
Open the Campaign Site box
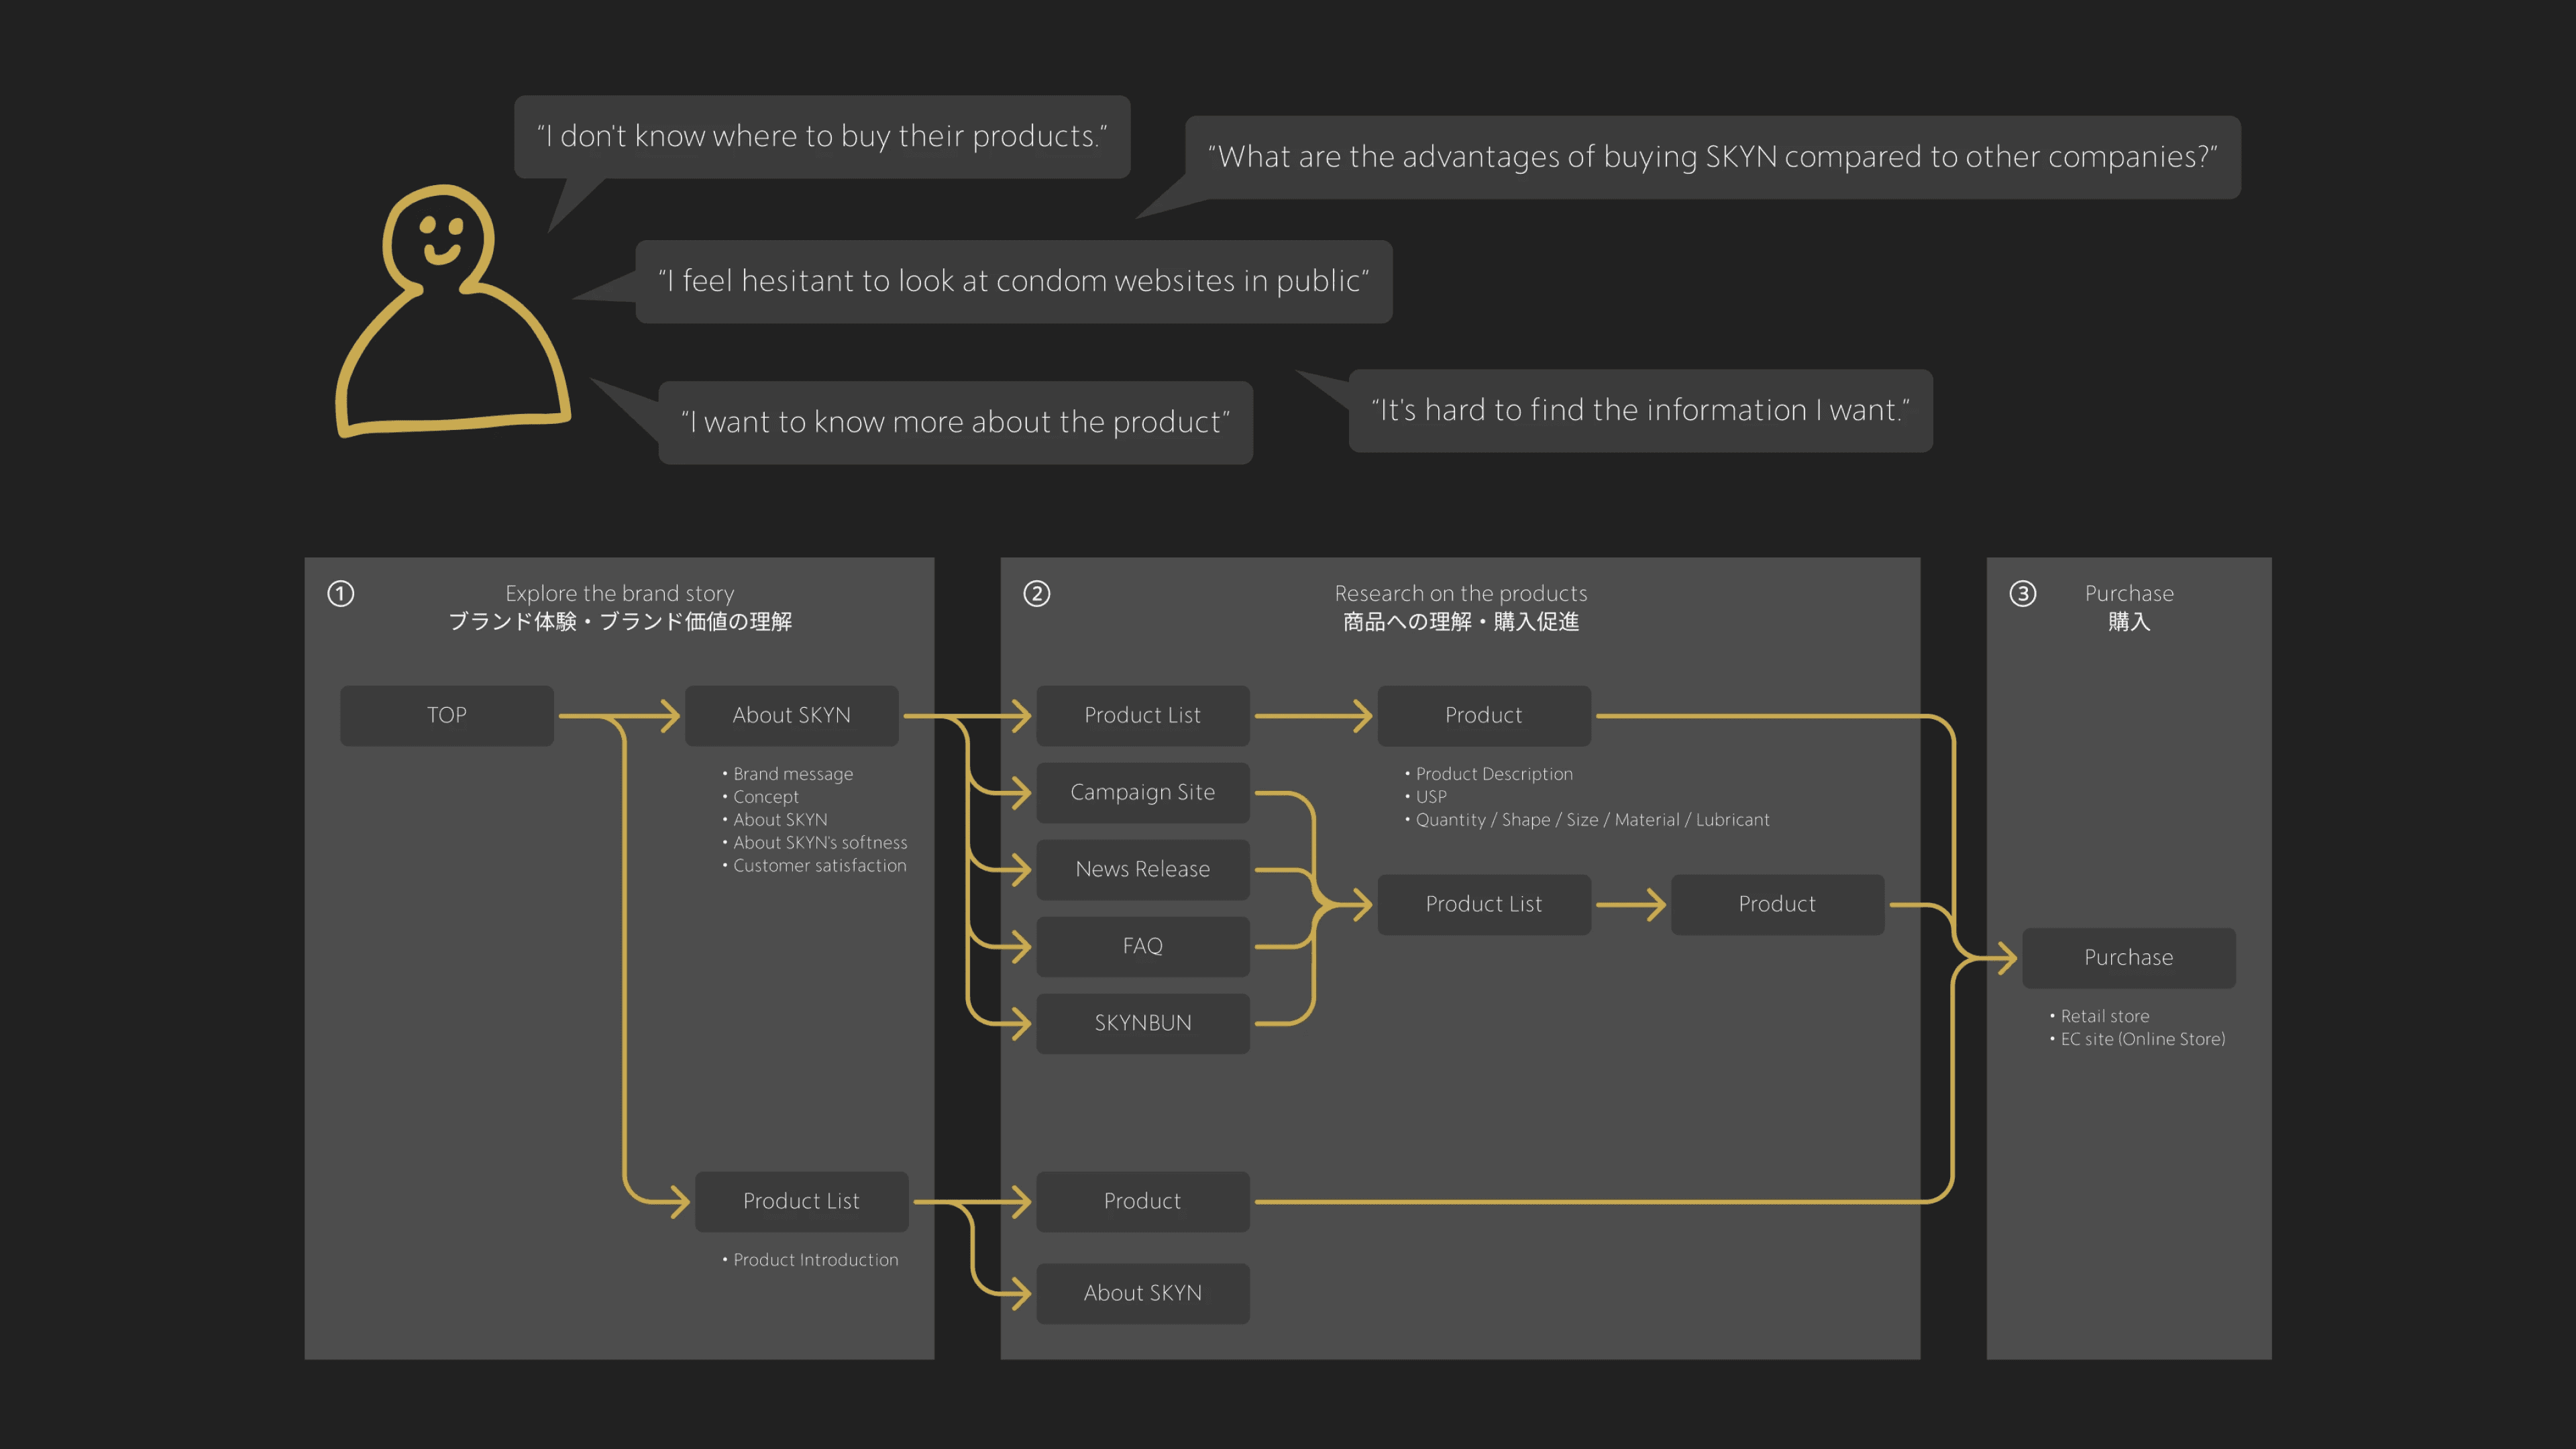[1143, 793]
